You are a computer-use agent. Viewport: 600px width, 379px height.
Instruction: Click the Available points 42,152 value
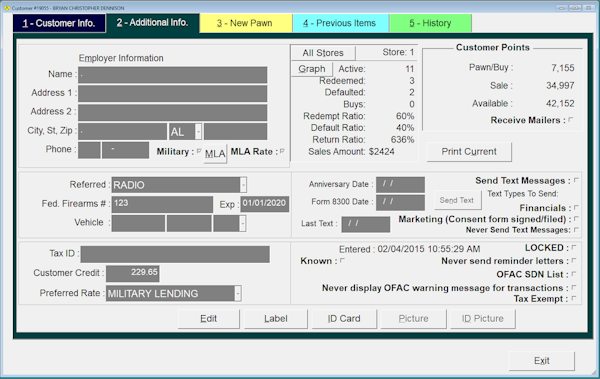(560, 104)
